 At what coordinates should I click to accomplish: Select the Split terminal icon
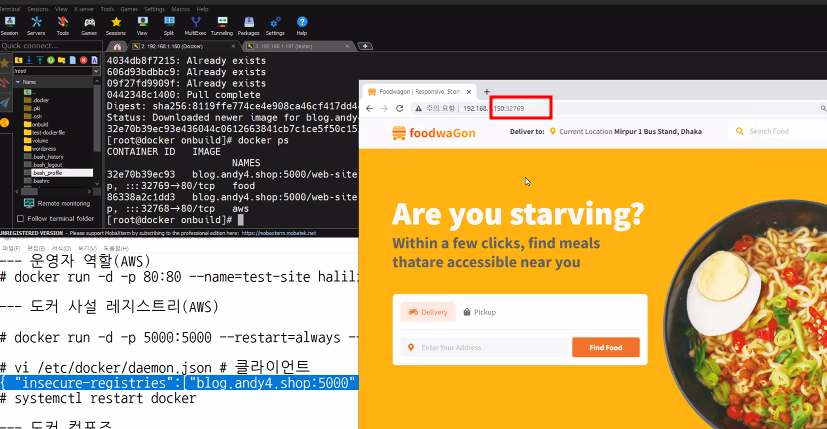(x=169, y=25)
